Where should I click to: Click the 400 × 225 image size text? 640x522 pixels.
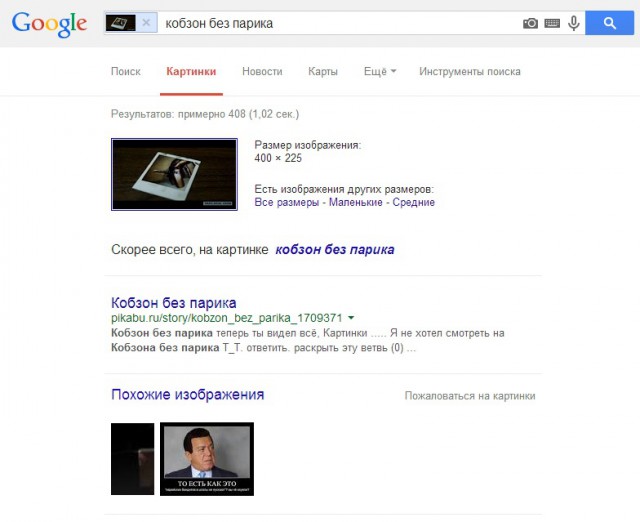278,158
